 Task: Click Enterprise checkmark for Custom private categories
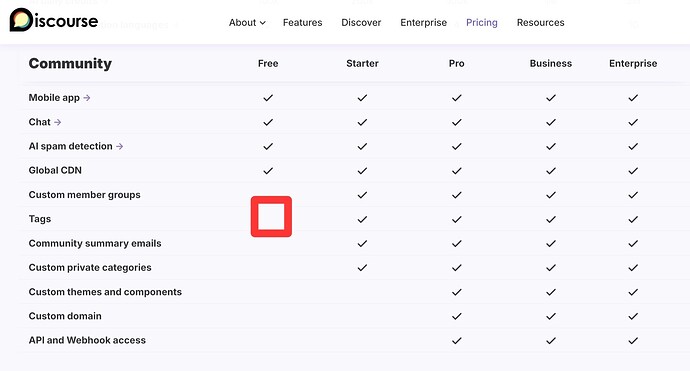click(633, 268)
